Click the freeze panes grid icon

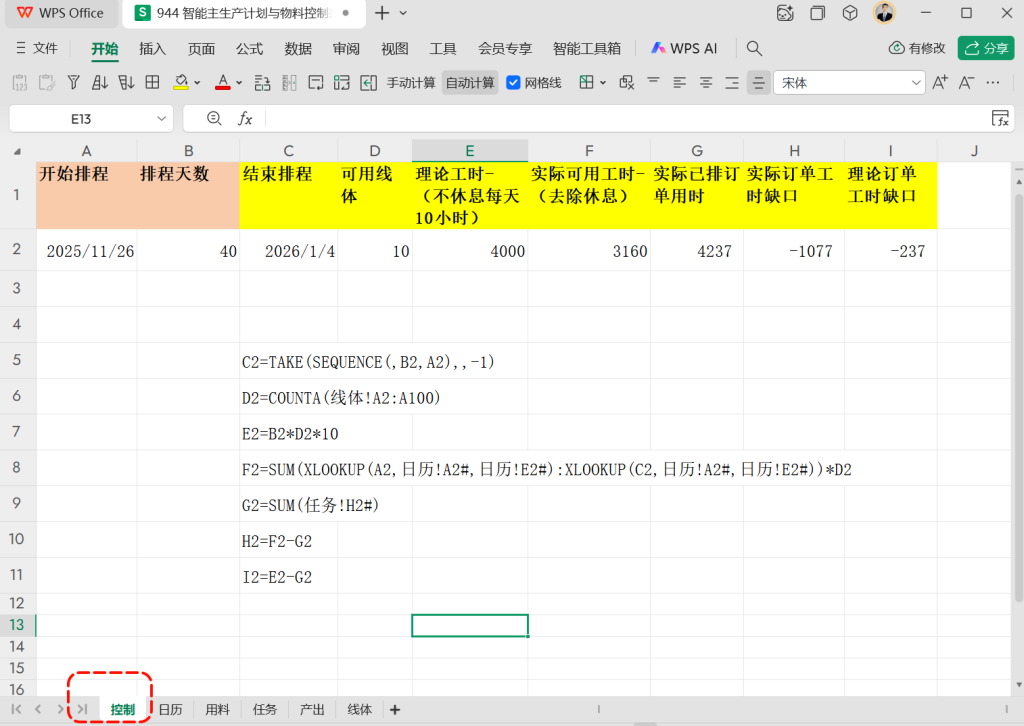(586, 82)
